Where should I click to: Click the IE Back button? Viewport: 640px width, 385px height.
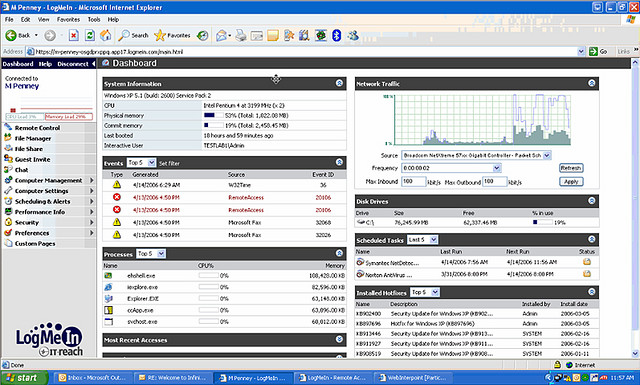tap(18, 36)
